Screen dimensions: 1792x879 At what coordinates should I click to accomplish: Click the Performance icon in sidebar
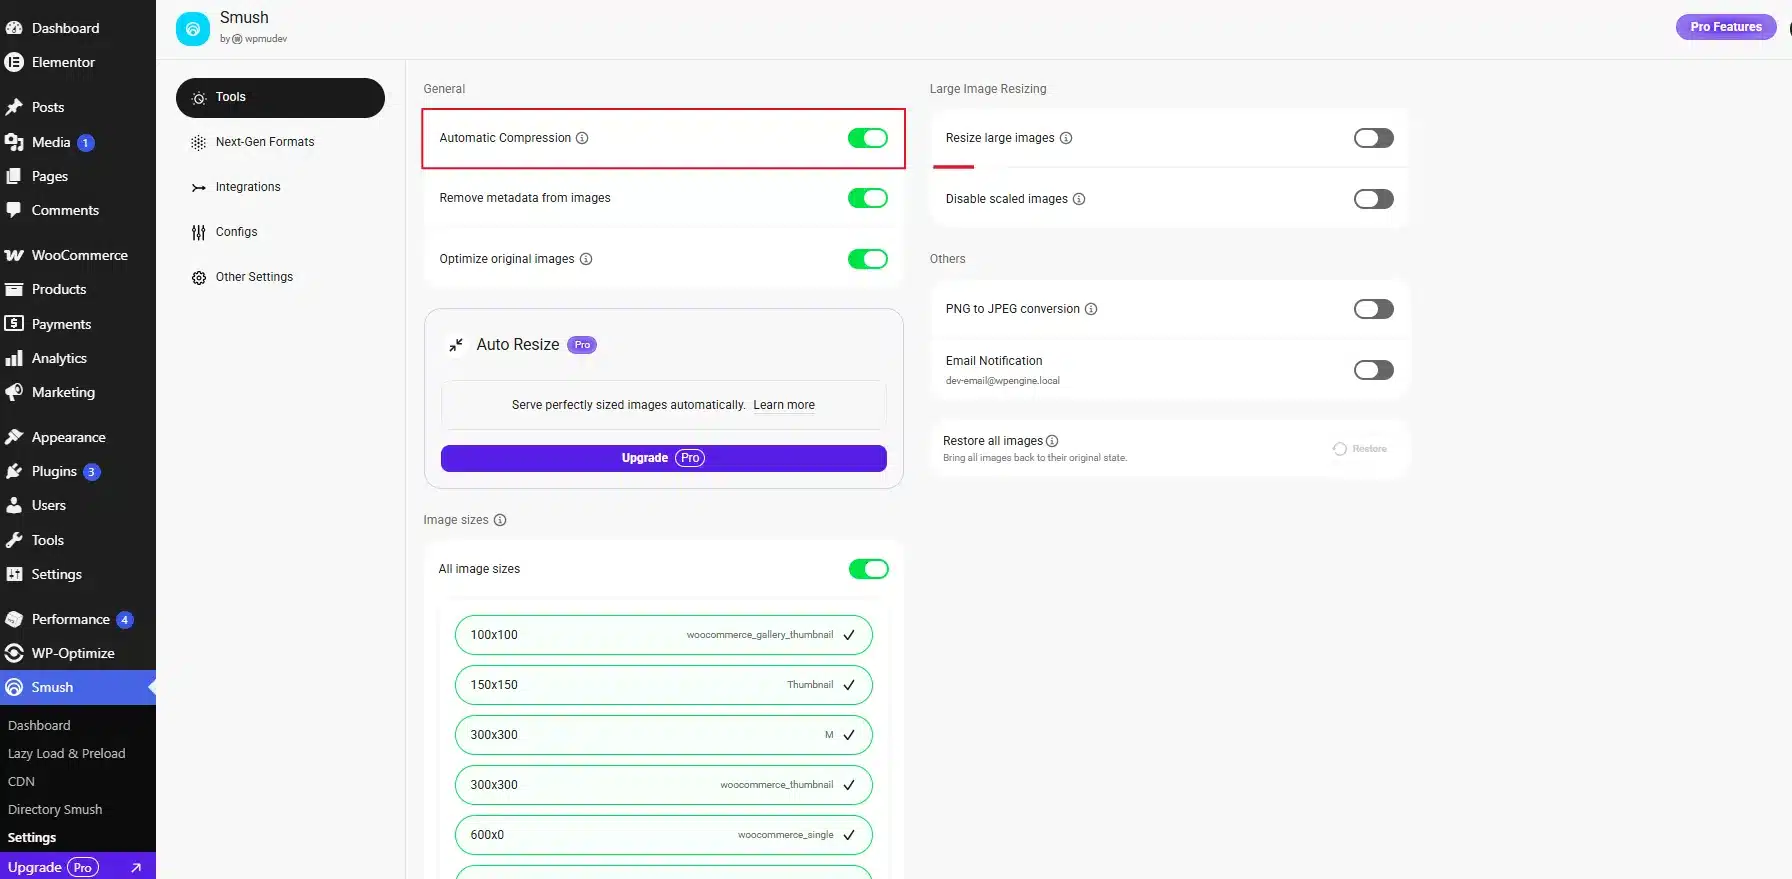click(x=14, y=619)
